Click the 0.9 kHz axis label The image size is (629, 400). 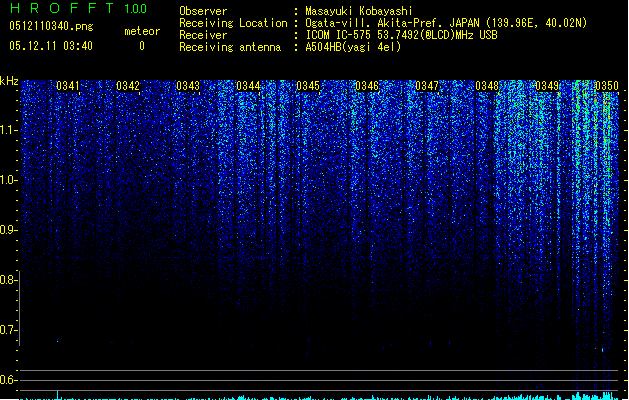point(8,230)
